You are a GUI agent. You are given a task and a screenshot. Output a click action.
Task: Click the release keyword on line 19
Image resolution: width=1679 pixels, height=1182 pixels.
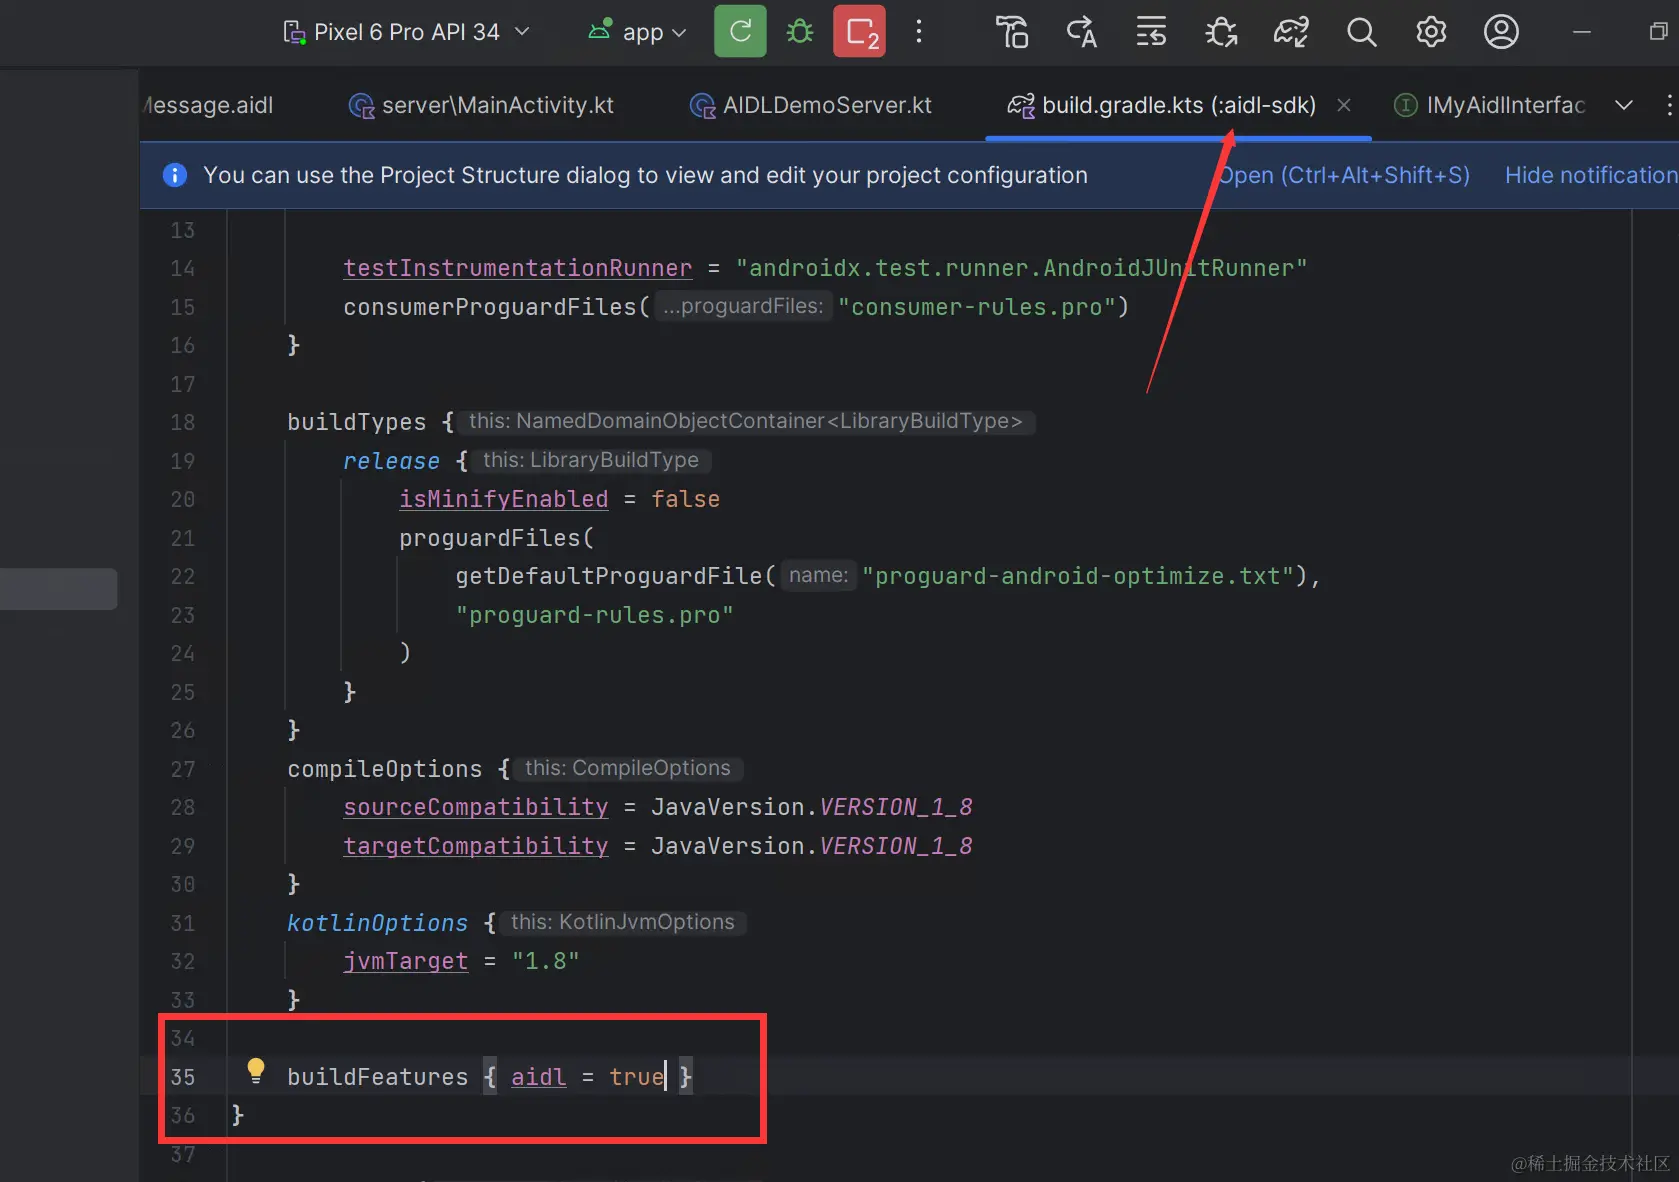pyautogui.click(x=391, y=461)
